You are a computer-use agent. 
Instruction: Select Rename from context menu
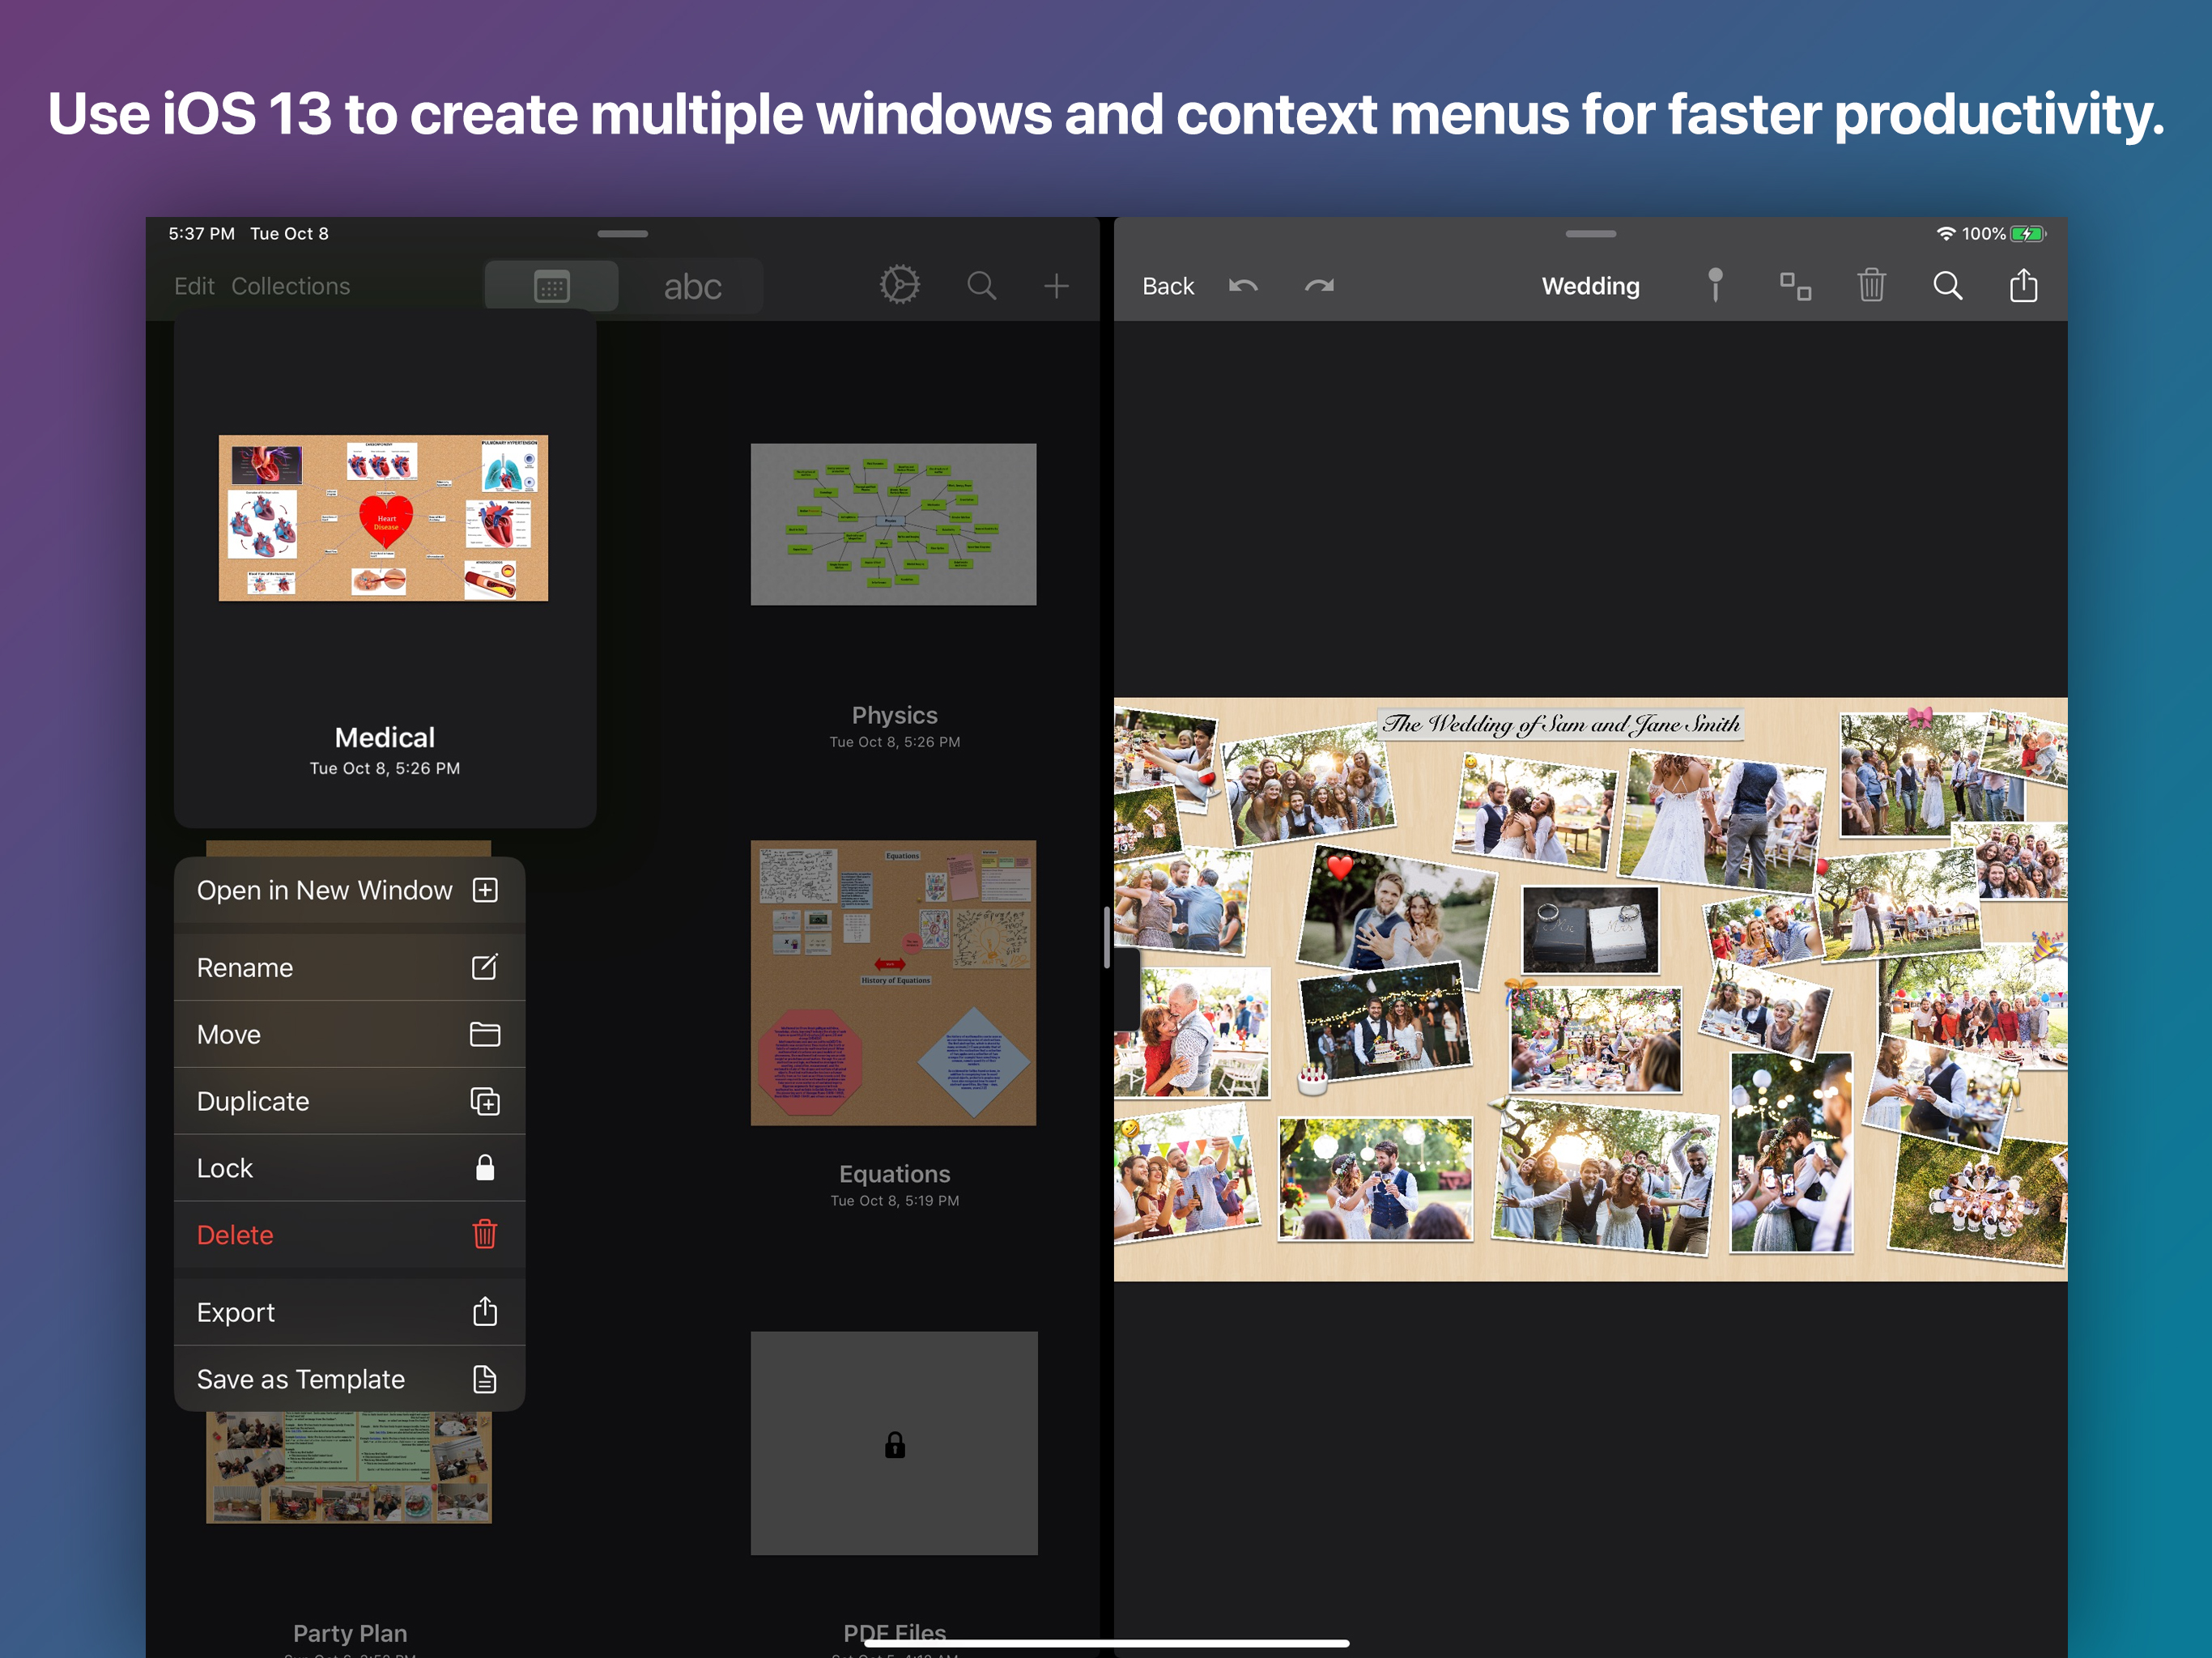[x=349, y=967]
